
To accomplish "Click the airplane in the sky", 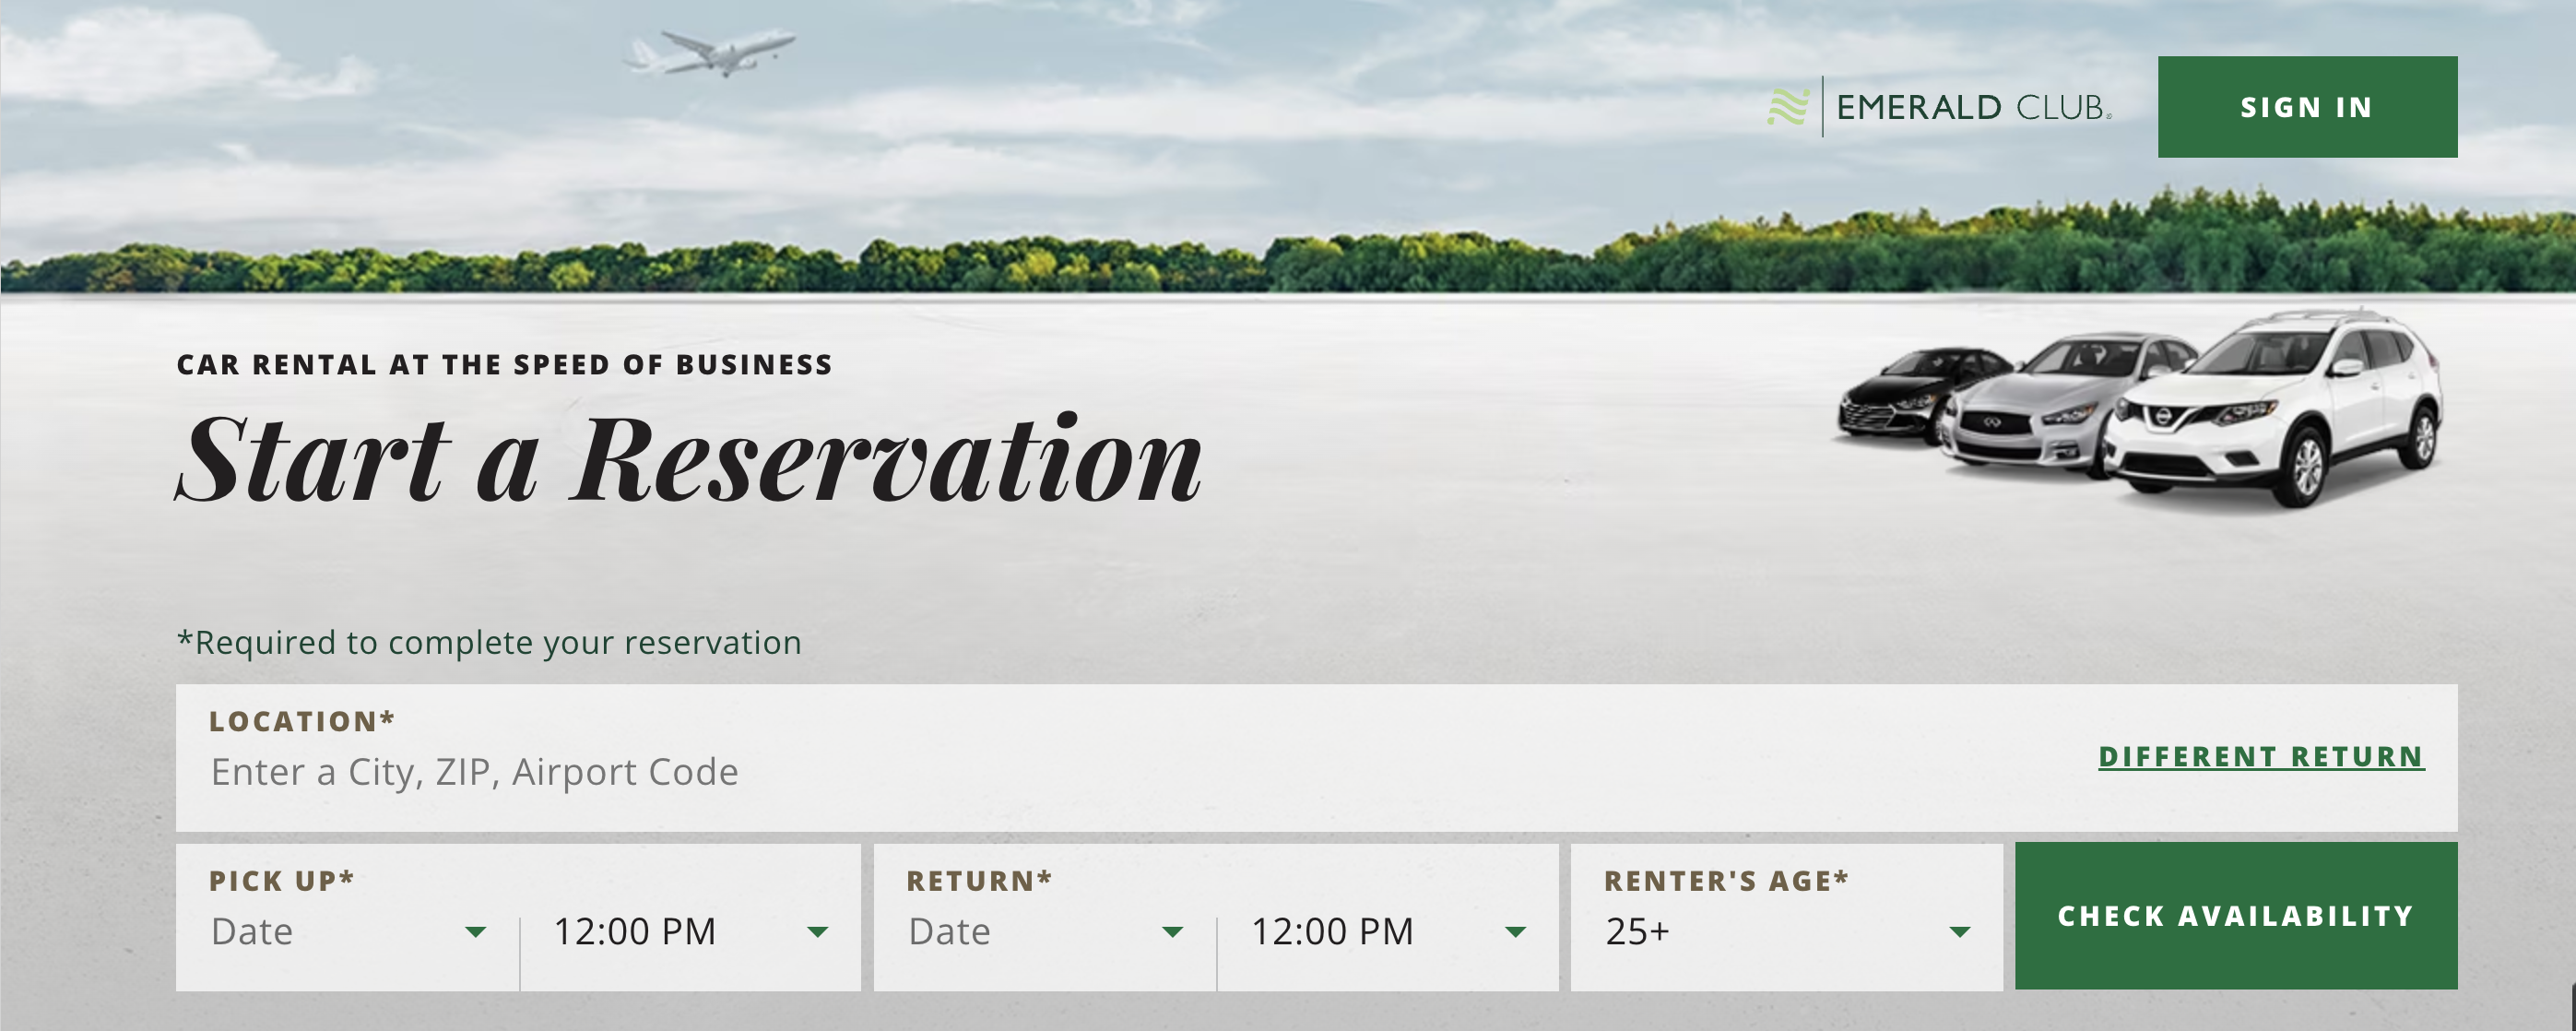I will point(712,52).
